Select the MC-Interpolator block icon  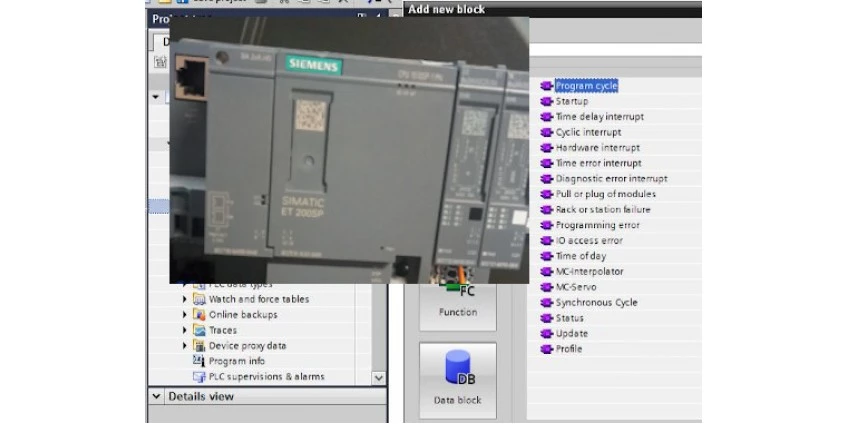[x=547, y=271]
